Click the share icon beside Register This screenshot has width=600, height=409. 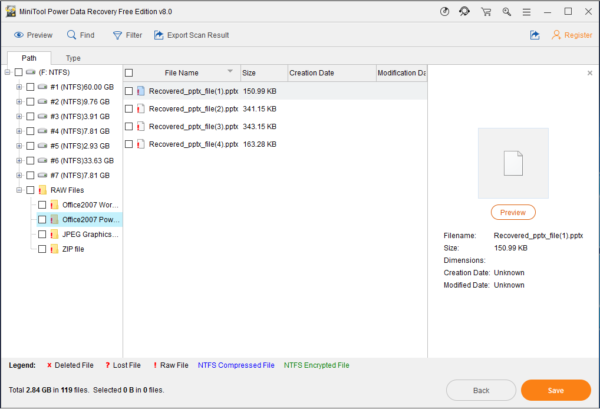pyautogui.click(x=535, y=35)
